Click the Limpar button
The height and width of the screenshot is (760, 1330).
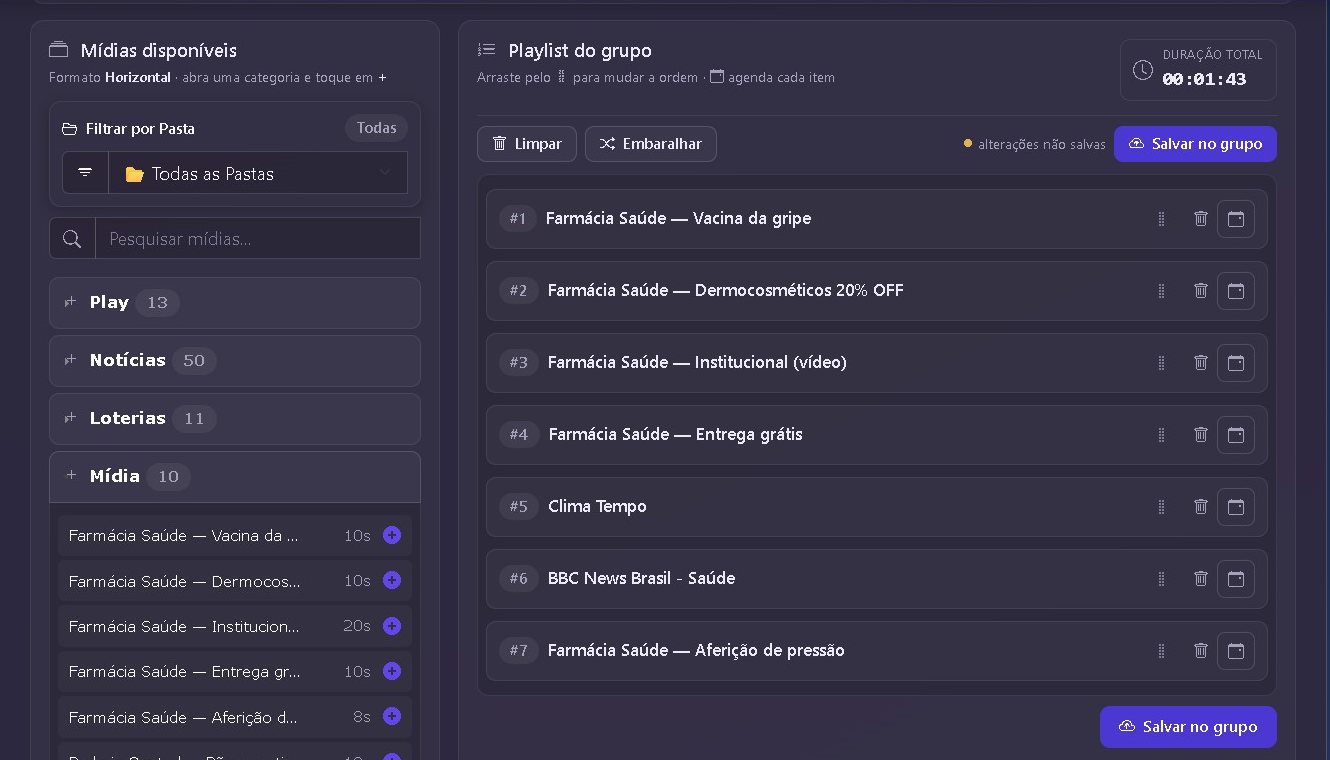click(527, 144)
